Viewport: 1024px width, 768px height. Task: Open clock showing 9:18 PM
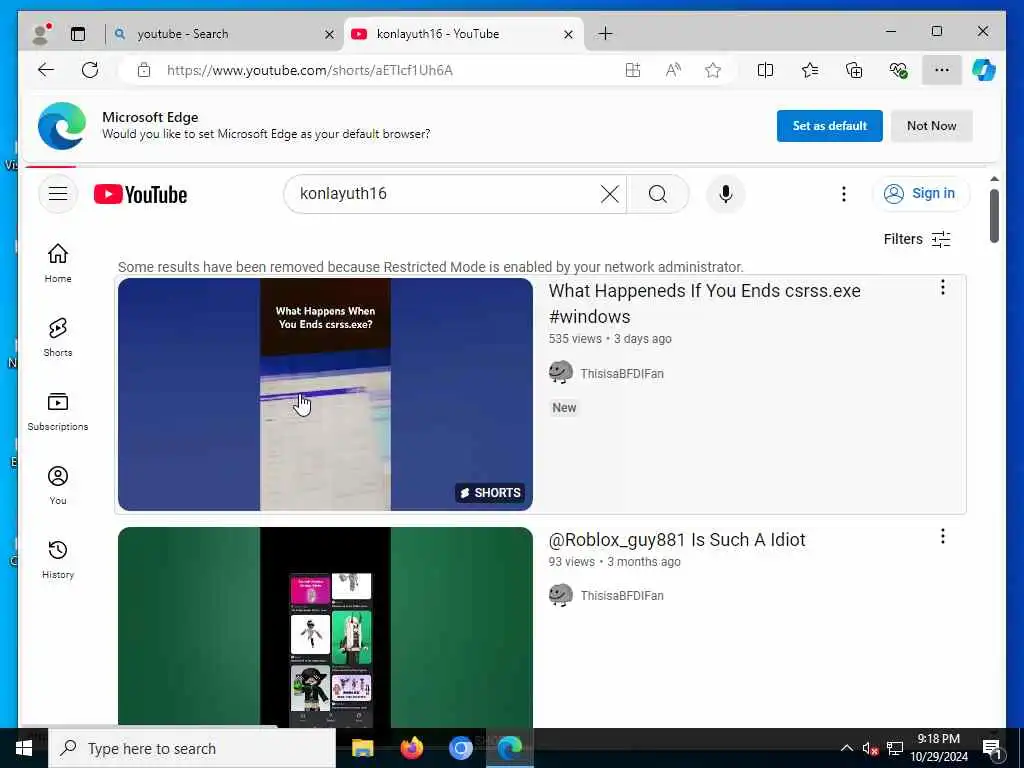tap(938, 748)
